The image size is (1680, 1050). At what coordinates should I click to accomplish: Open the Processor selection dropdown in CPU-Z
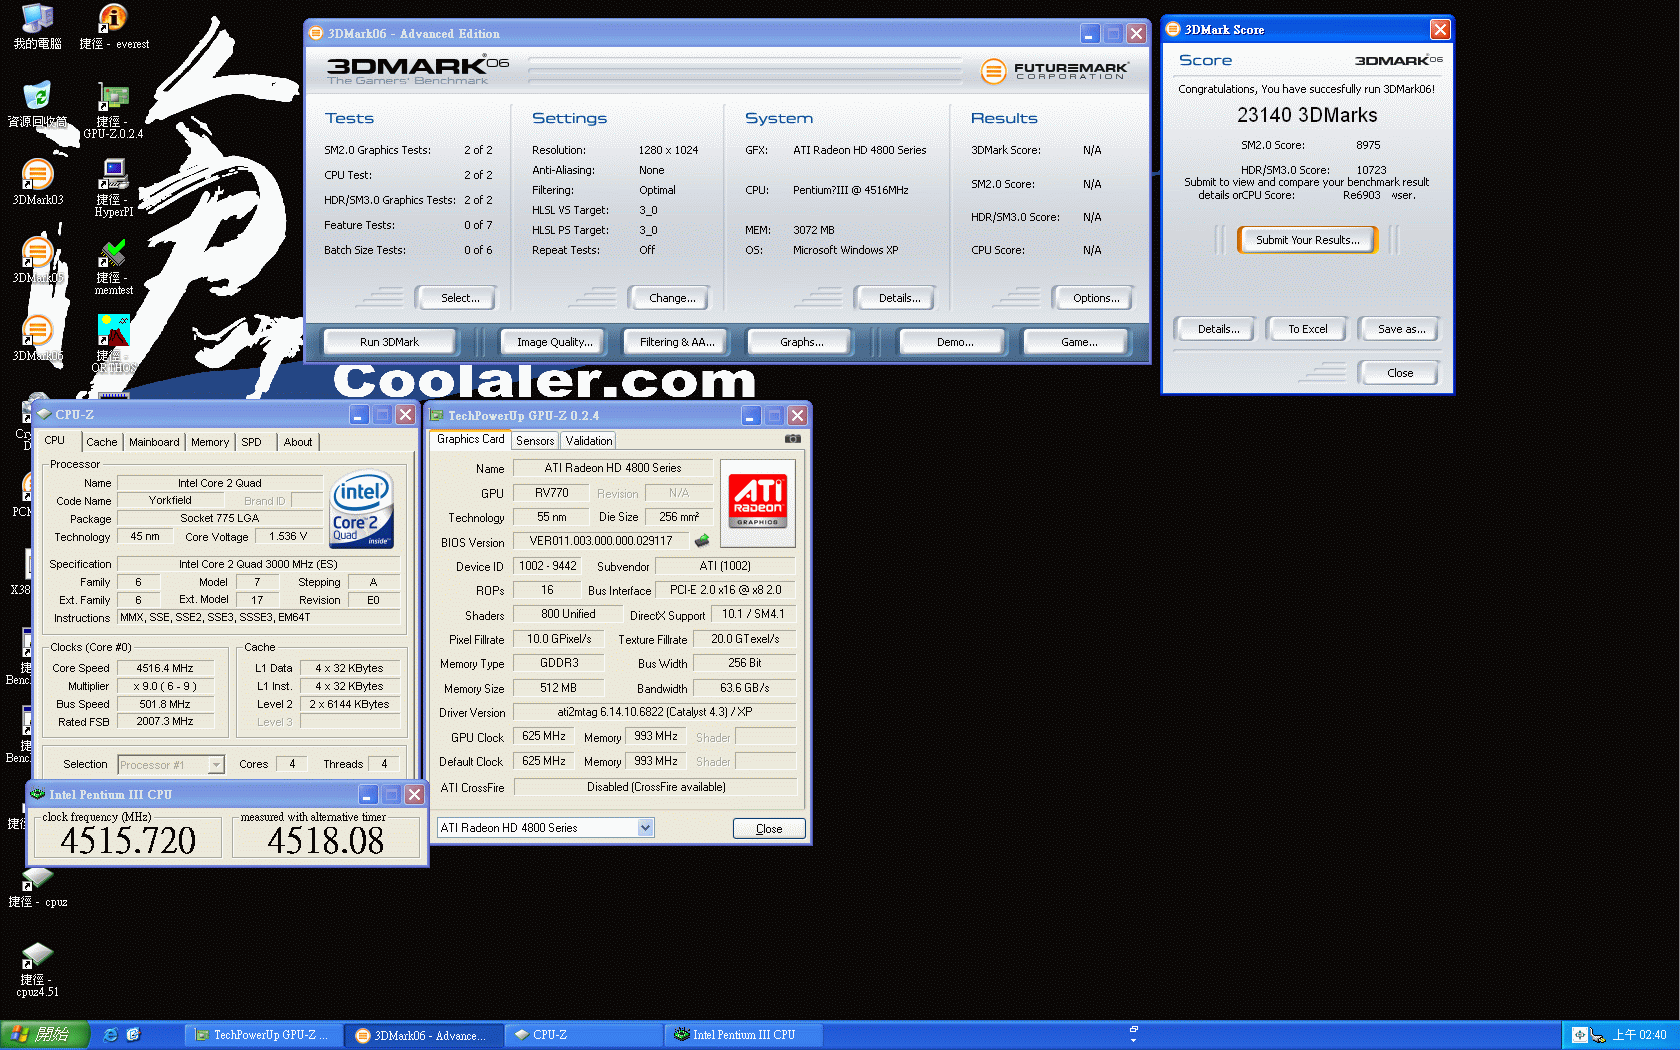(x=216, y=765)
